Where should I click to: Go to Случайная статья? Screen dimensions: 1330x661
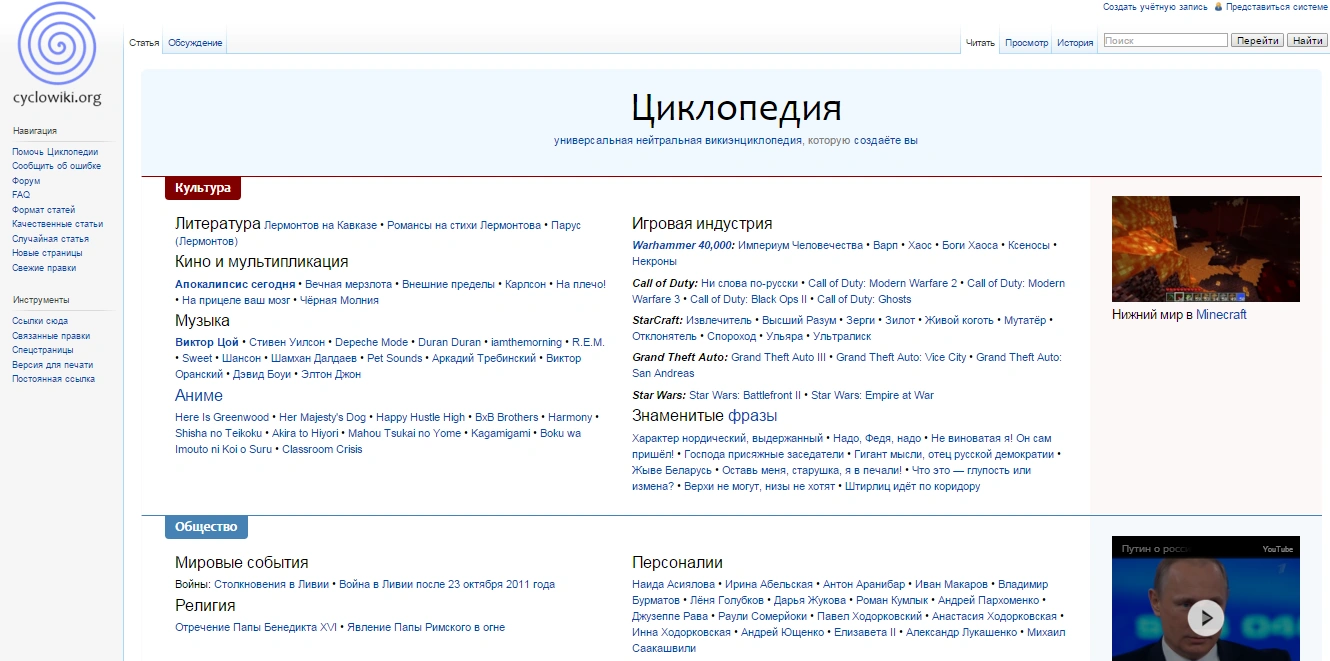click(50, 239)
